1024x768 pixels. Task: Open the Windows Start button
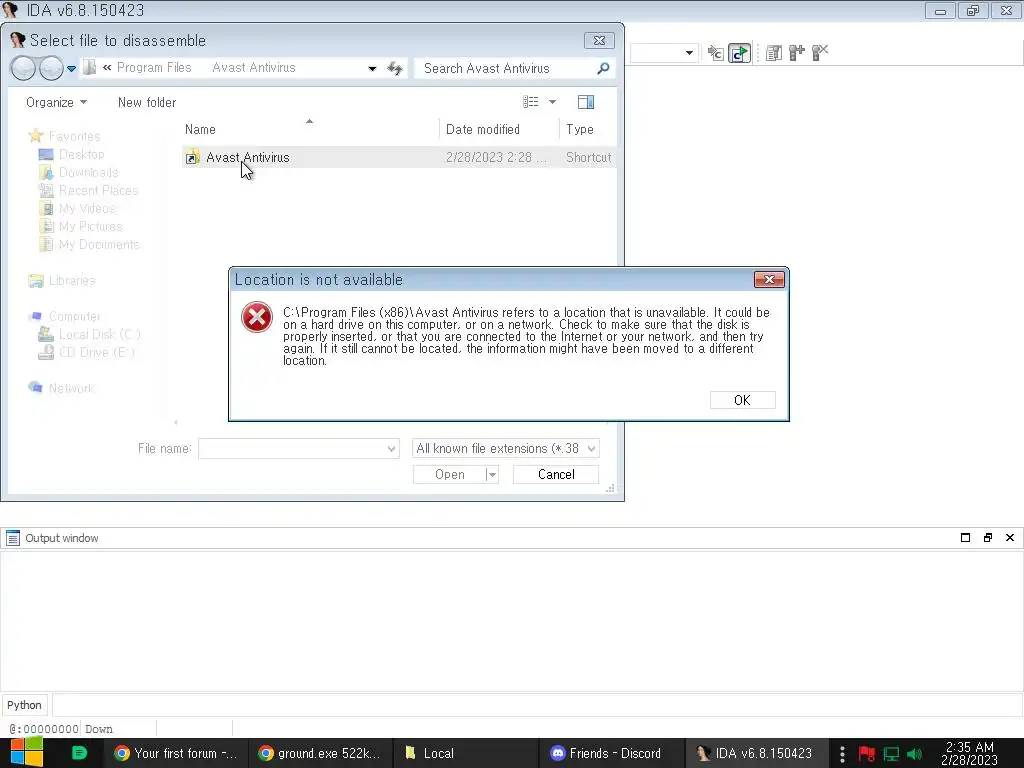(x=27, y=753)
